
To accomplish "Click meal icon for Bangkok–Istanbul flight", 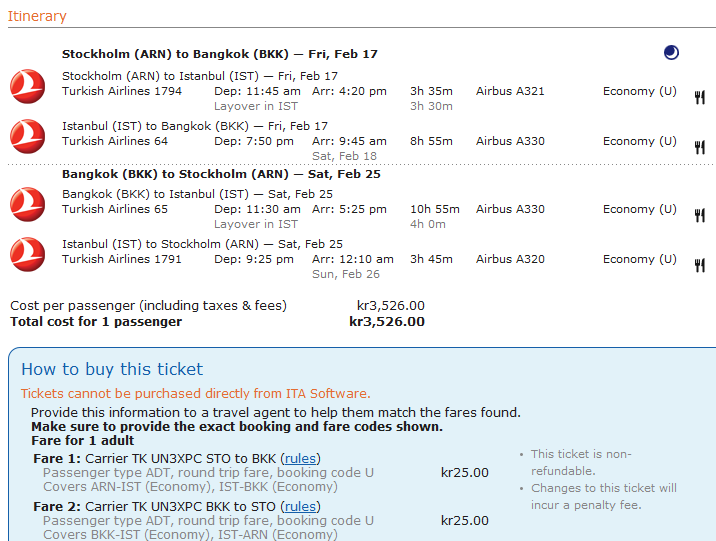I will click(699, 215).
